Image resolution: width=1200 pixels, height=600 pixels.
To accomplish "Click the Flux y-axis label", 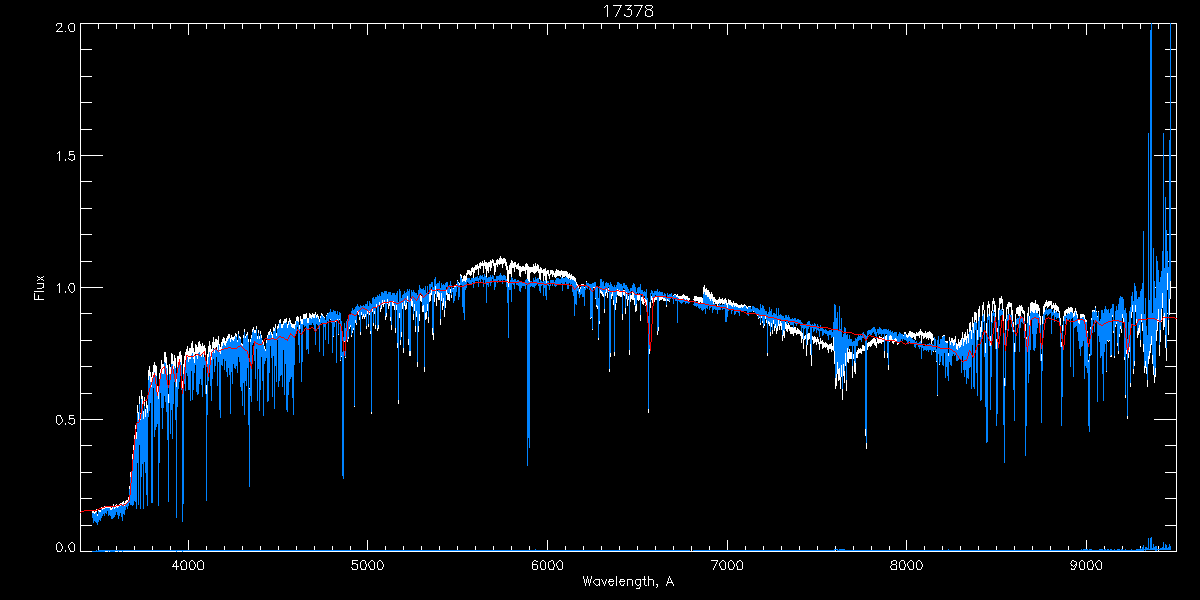I will pyautogui.click(x=40, y=288).
